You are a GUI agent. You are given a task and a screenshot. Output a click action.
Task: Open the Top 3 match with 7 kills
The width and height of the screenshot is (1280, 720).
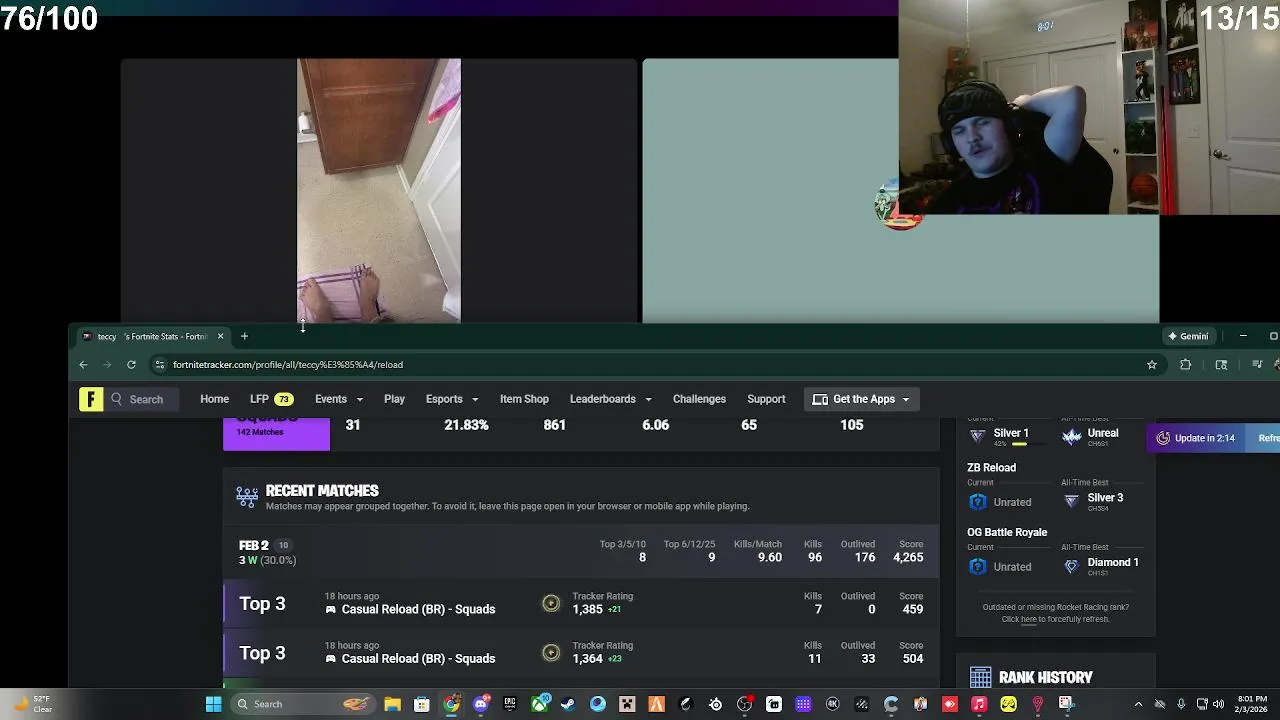click(x=581, y=603)
